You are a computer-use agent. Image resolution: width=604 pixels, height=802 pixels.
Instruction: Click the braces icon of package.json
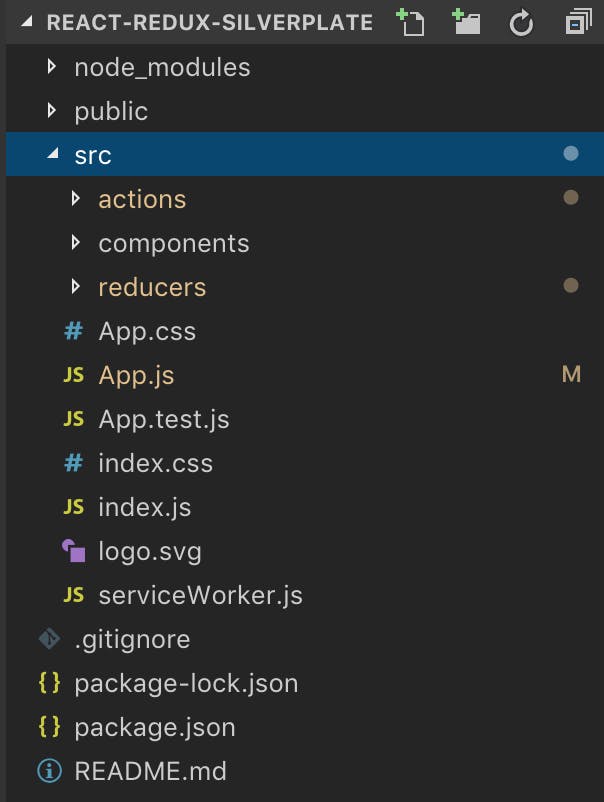click(x=51, y=727)
